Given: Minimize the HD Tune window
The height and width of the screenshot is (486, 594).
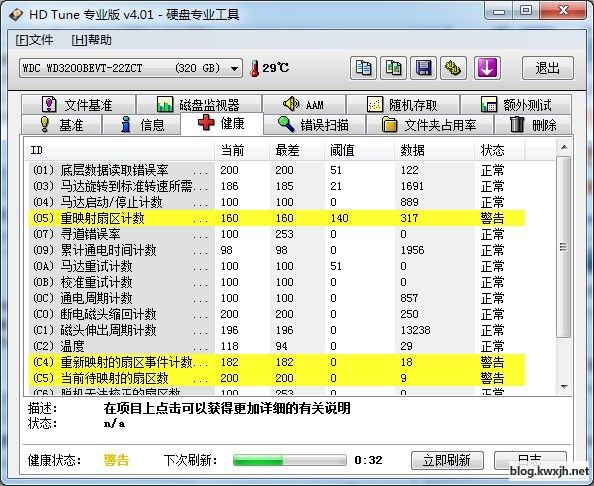Looking at the screenshot, I should (499, 11).
